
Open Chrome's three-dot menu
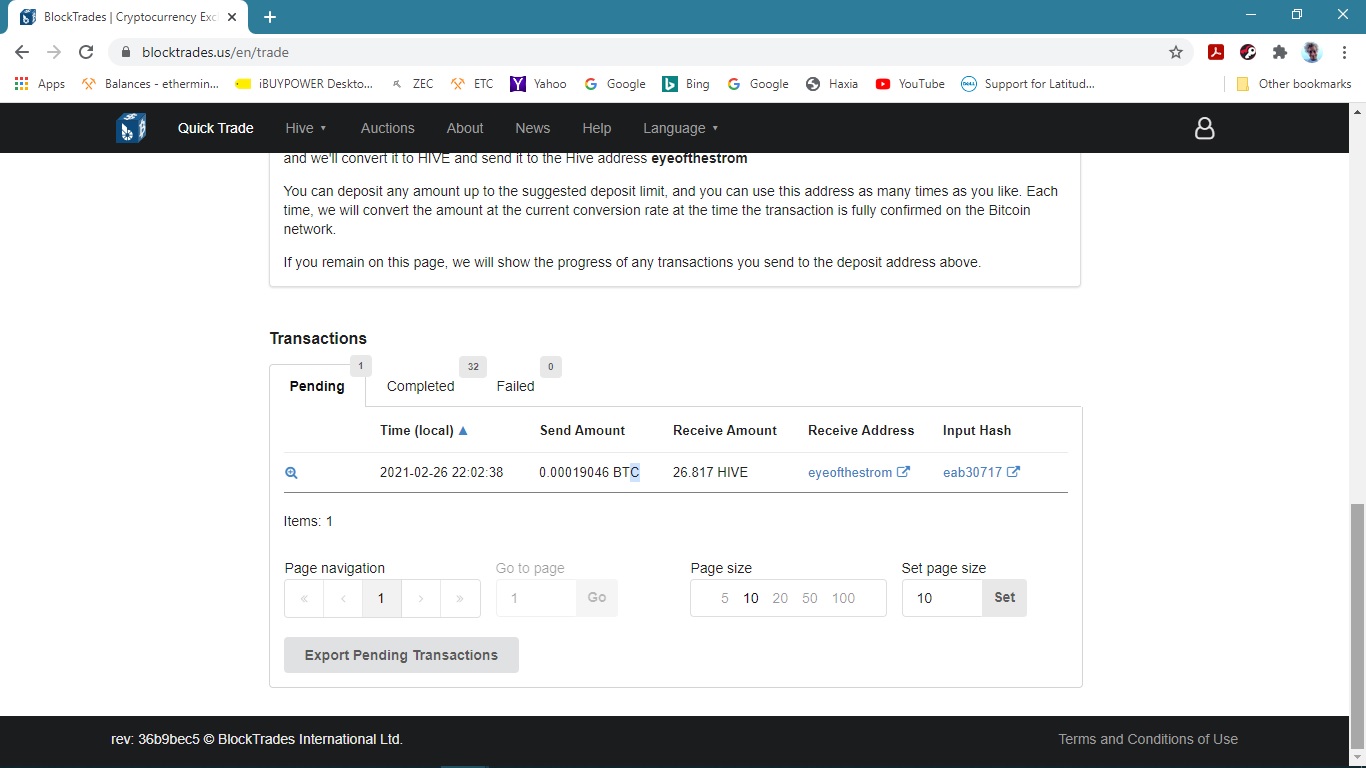[x=1344, y=52]
